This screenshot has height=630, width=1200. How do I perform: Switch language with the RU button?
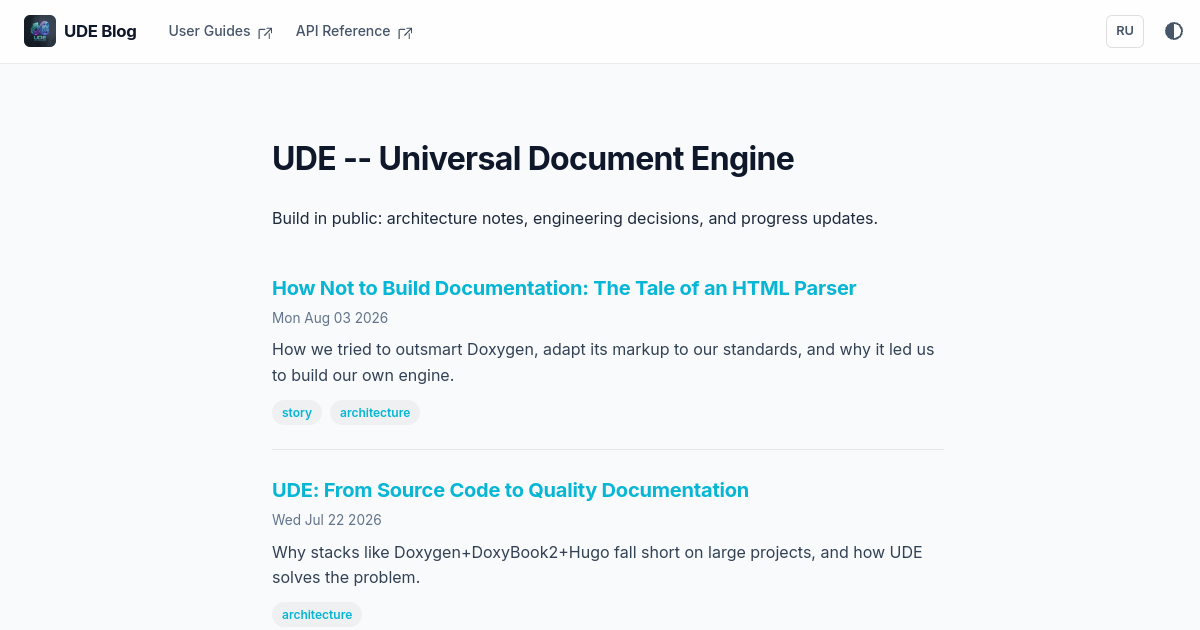[1125, 31]
